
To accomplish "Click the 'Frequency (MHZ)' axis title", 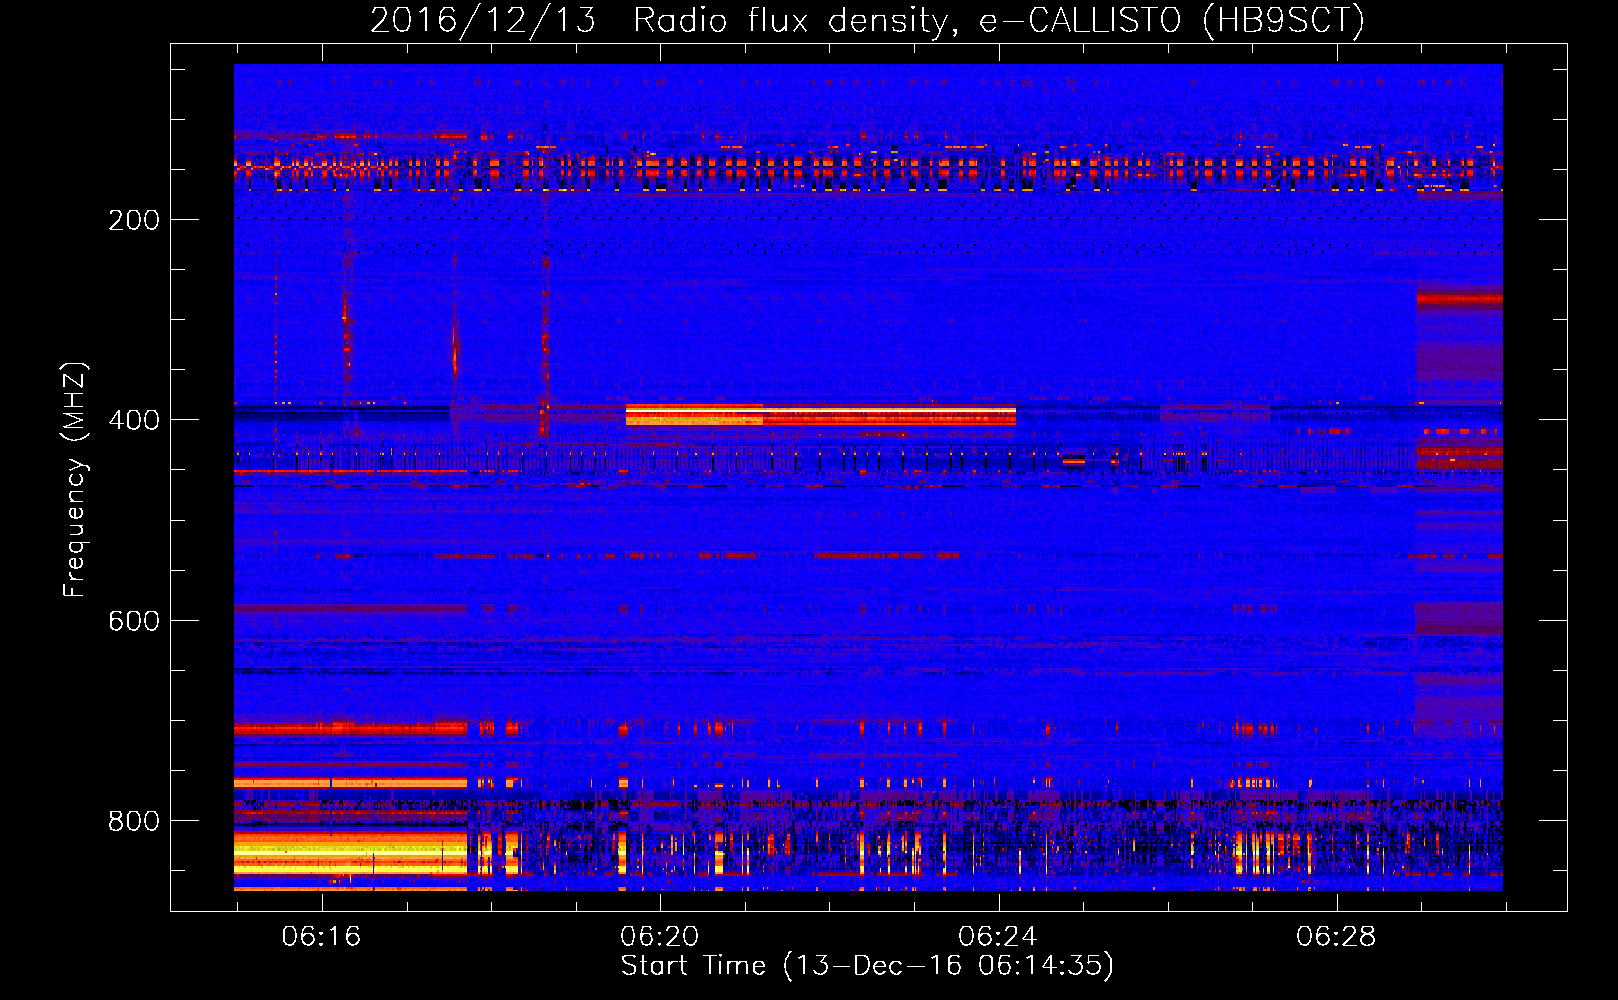I will [75, 479].
